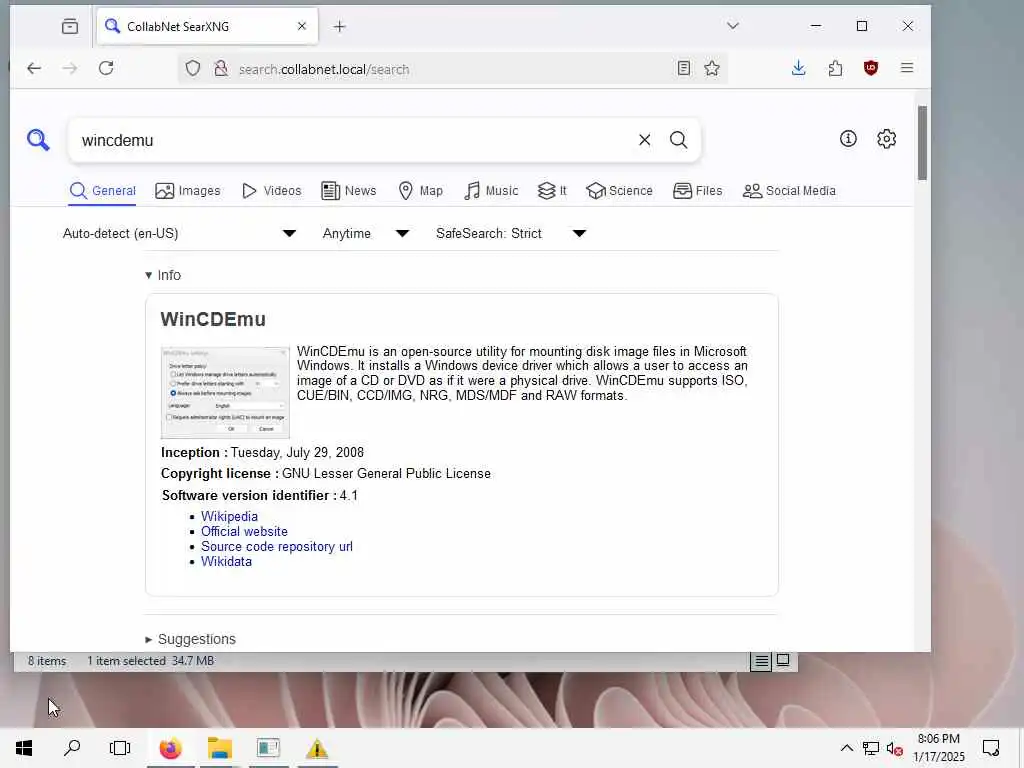Open the uBlock Origin extension icon
Image resolution: width=1024 pixels, height=768 pixels.
click(871, 68)
